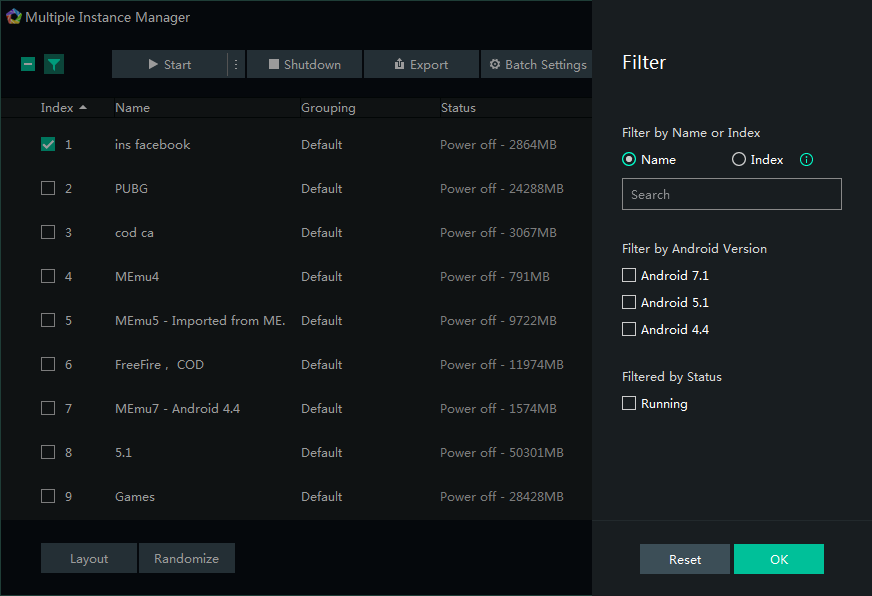
Task: Shut down the selected instances
Action: point(305,64)
